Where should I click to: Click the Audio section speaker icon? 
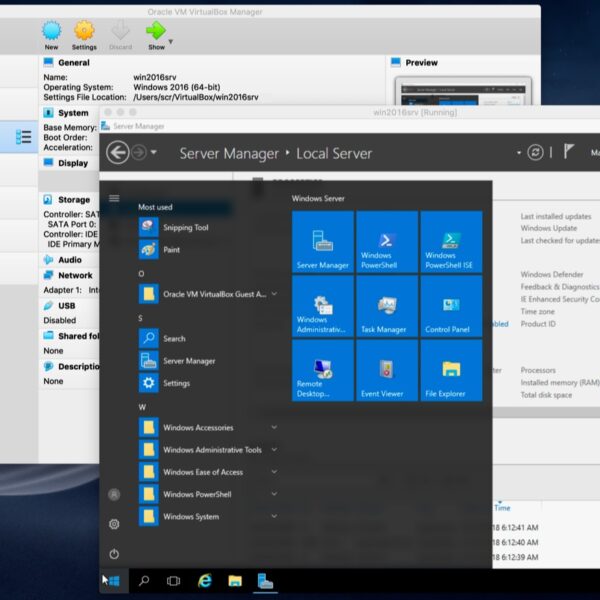pyautogui.click(x=48, y=259)
